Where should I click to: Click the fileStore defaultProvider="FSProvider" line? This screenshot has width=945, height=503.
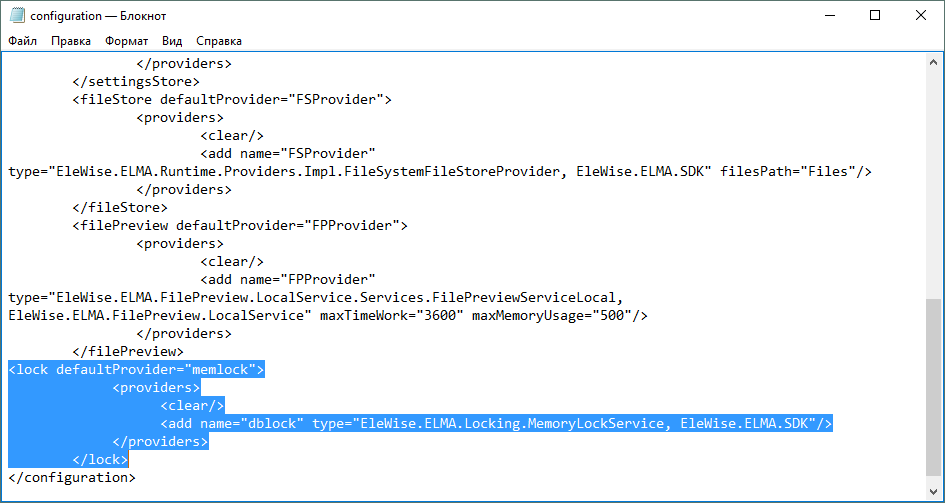[x=232, y=99]
